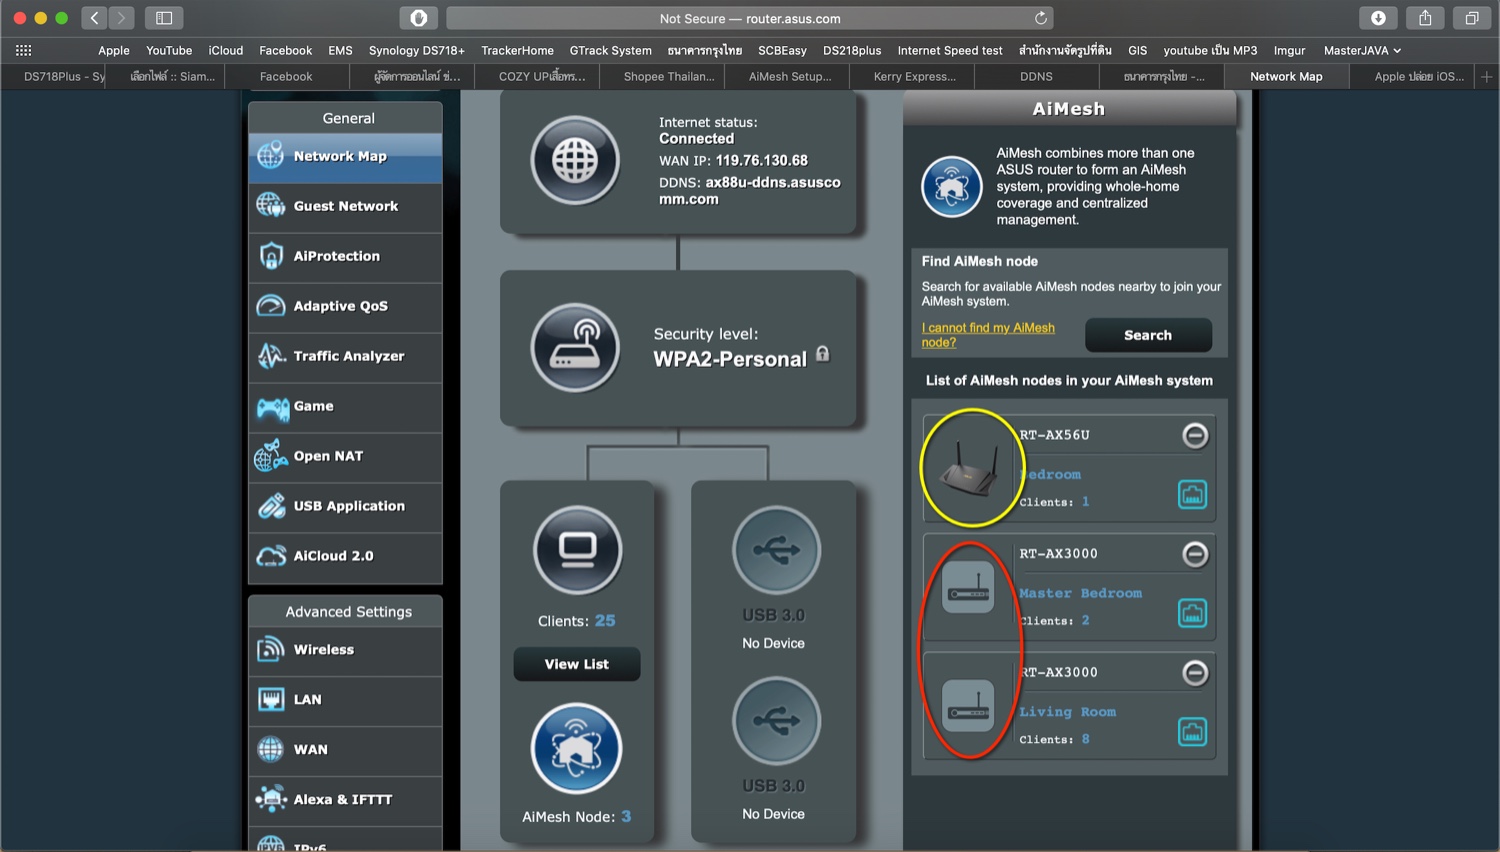This screenshot has height=852, width=1500.
Task: Click the Safari address bar
Action: pyautogui.click(x=749, y=18)
